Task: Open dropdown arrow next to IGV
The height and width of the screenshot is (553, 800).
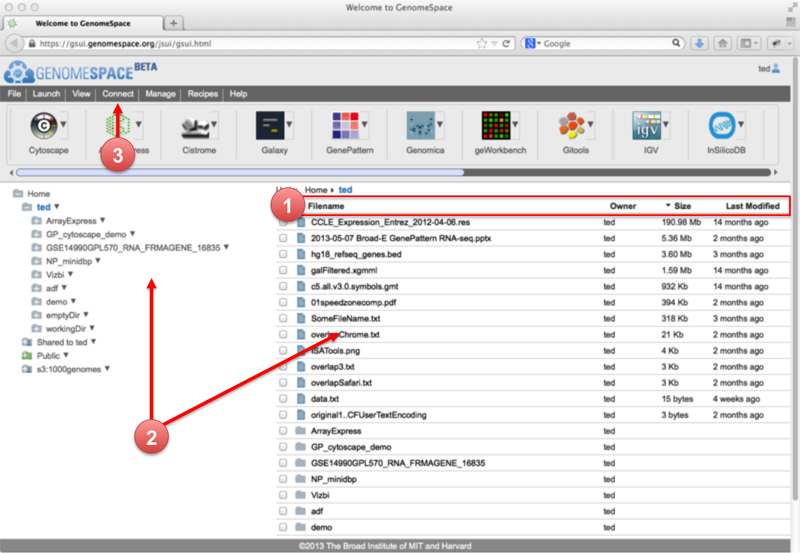Action: coord(666,124)
